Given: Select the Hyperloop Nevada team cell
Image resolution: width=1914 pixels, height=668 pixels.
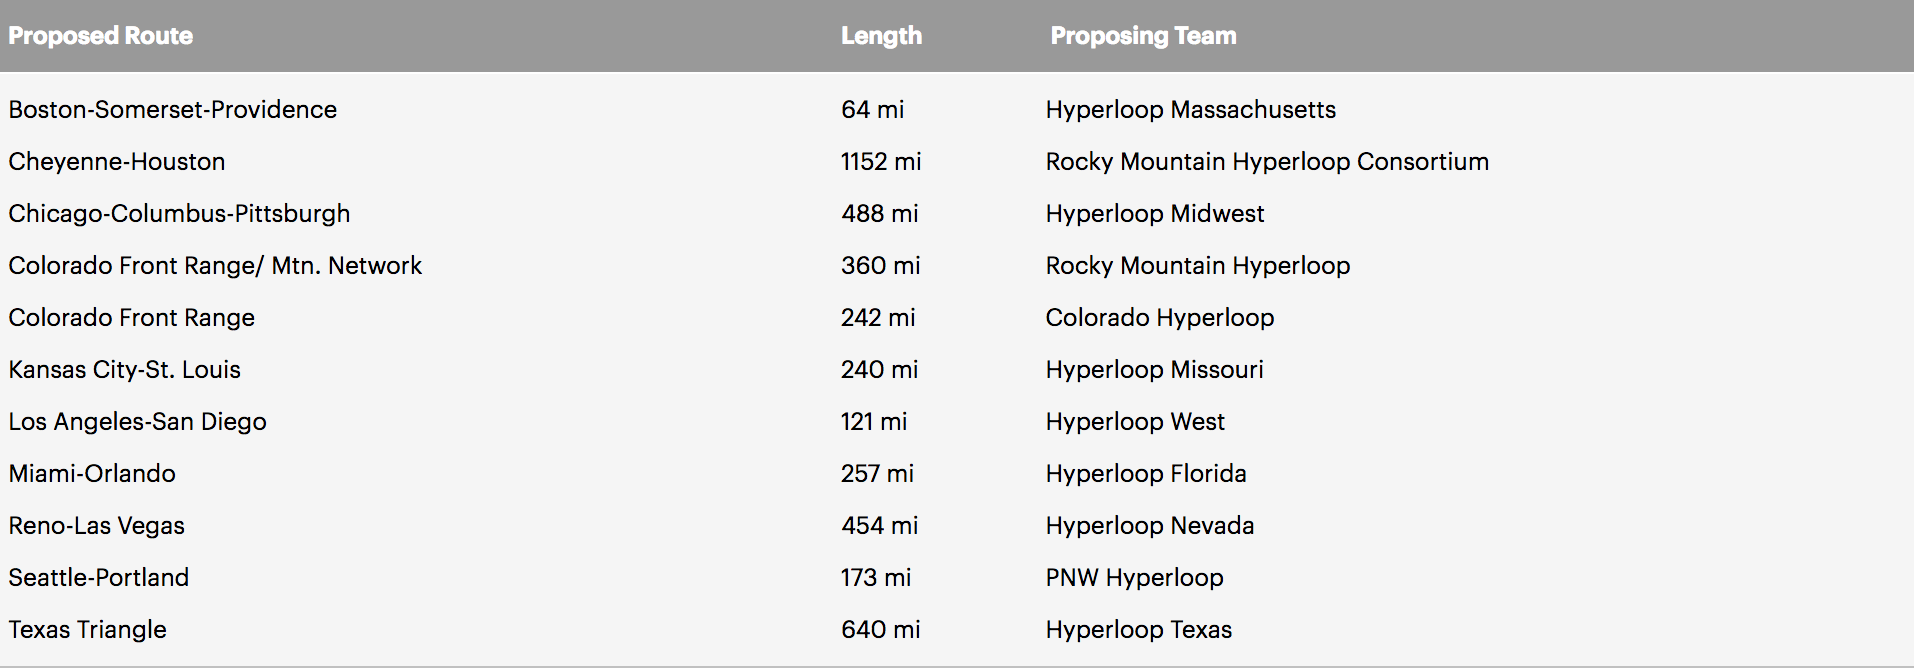Looking at the screenshot, I should pyautogui.click(x=1149, y=525).
